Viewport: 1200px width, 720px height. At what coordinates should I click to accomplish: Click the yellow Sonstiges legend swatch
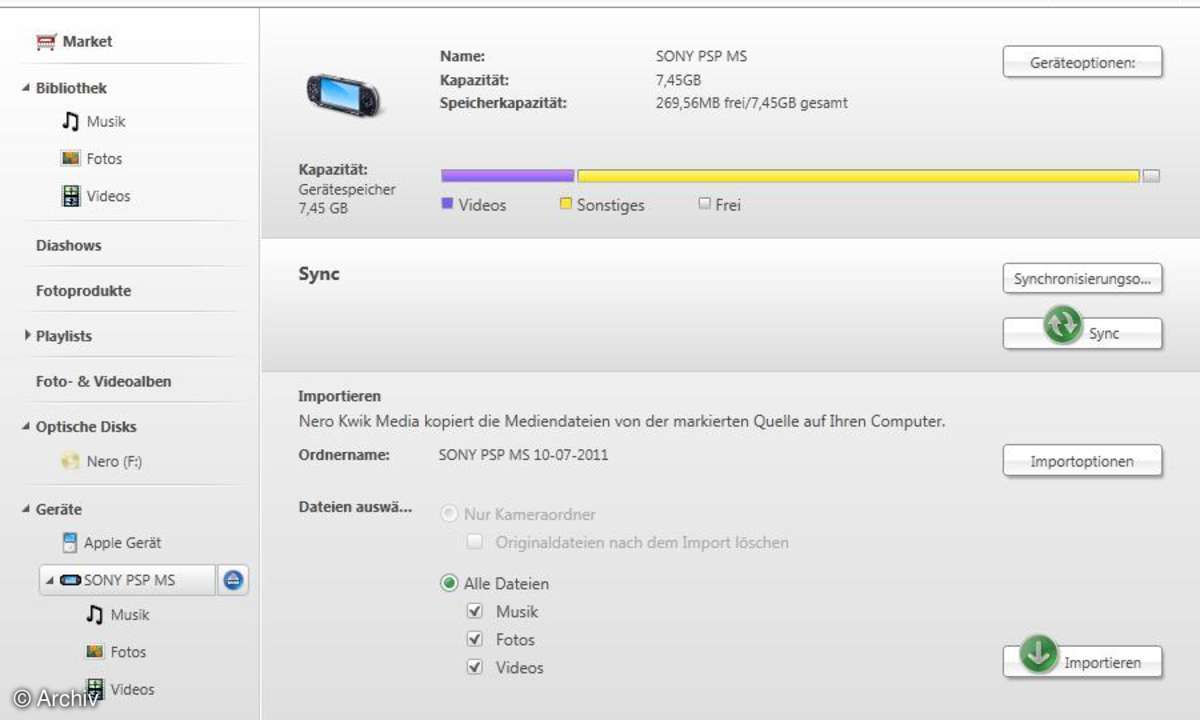[565, 204]
